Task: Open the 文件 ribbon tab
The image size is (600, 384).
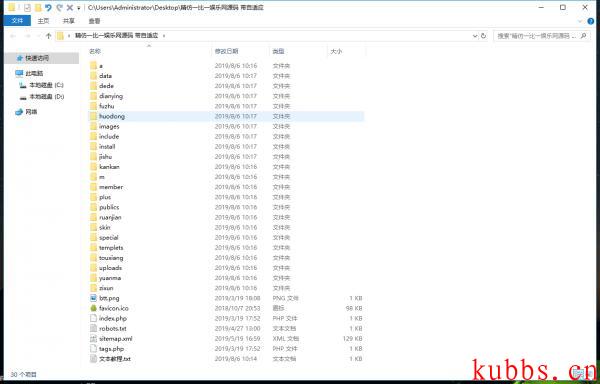Action: 17,21
